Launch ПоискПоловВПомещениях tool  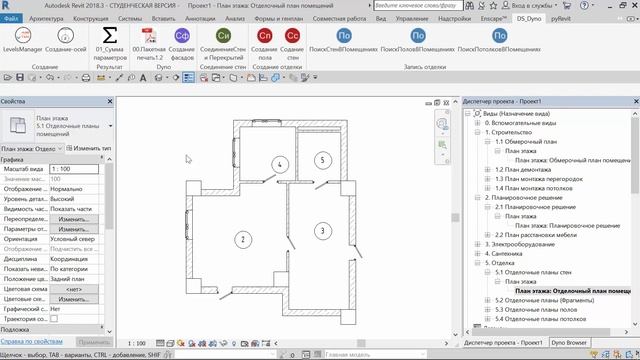(x=418, y=40)
